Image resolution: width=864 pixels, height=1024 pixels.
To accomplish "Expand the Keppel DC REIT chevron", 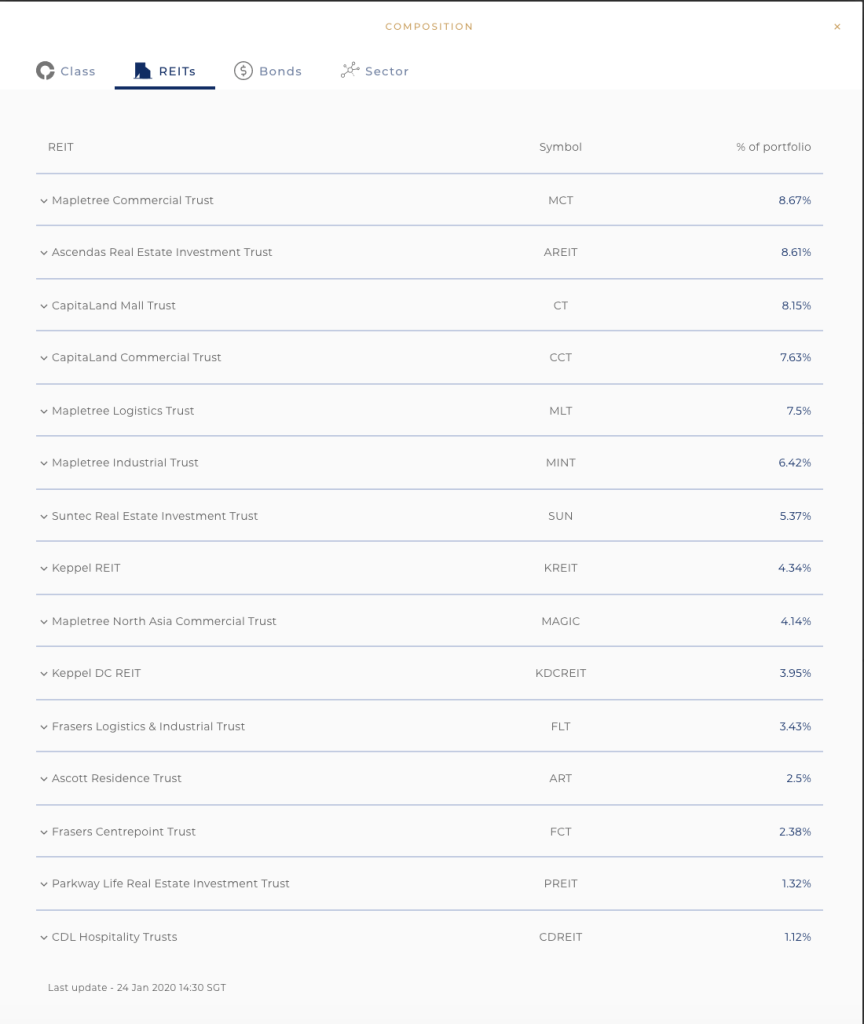I will pyautogui.click(x=44, y=674).
